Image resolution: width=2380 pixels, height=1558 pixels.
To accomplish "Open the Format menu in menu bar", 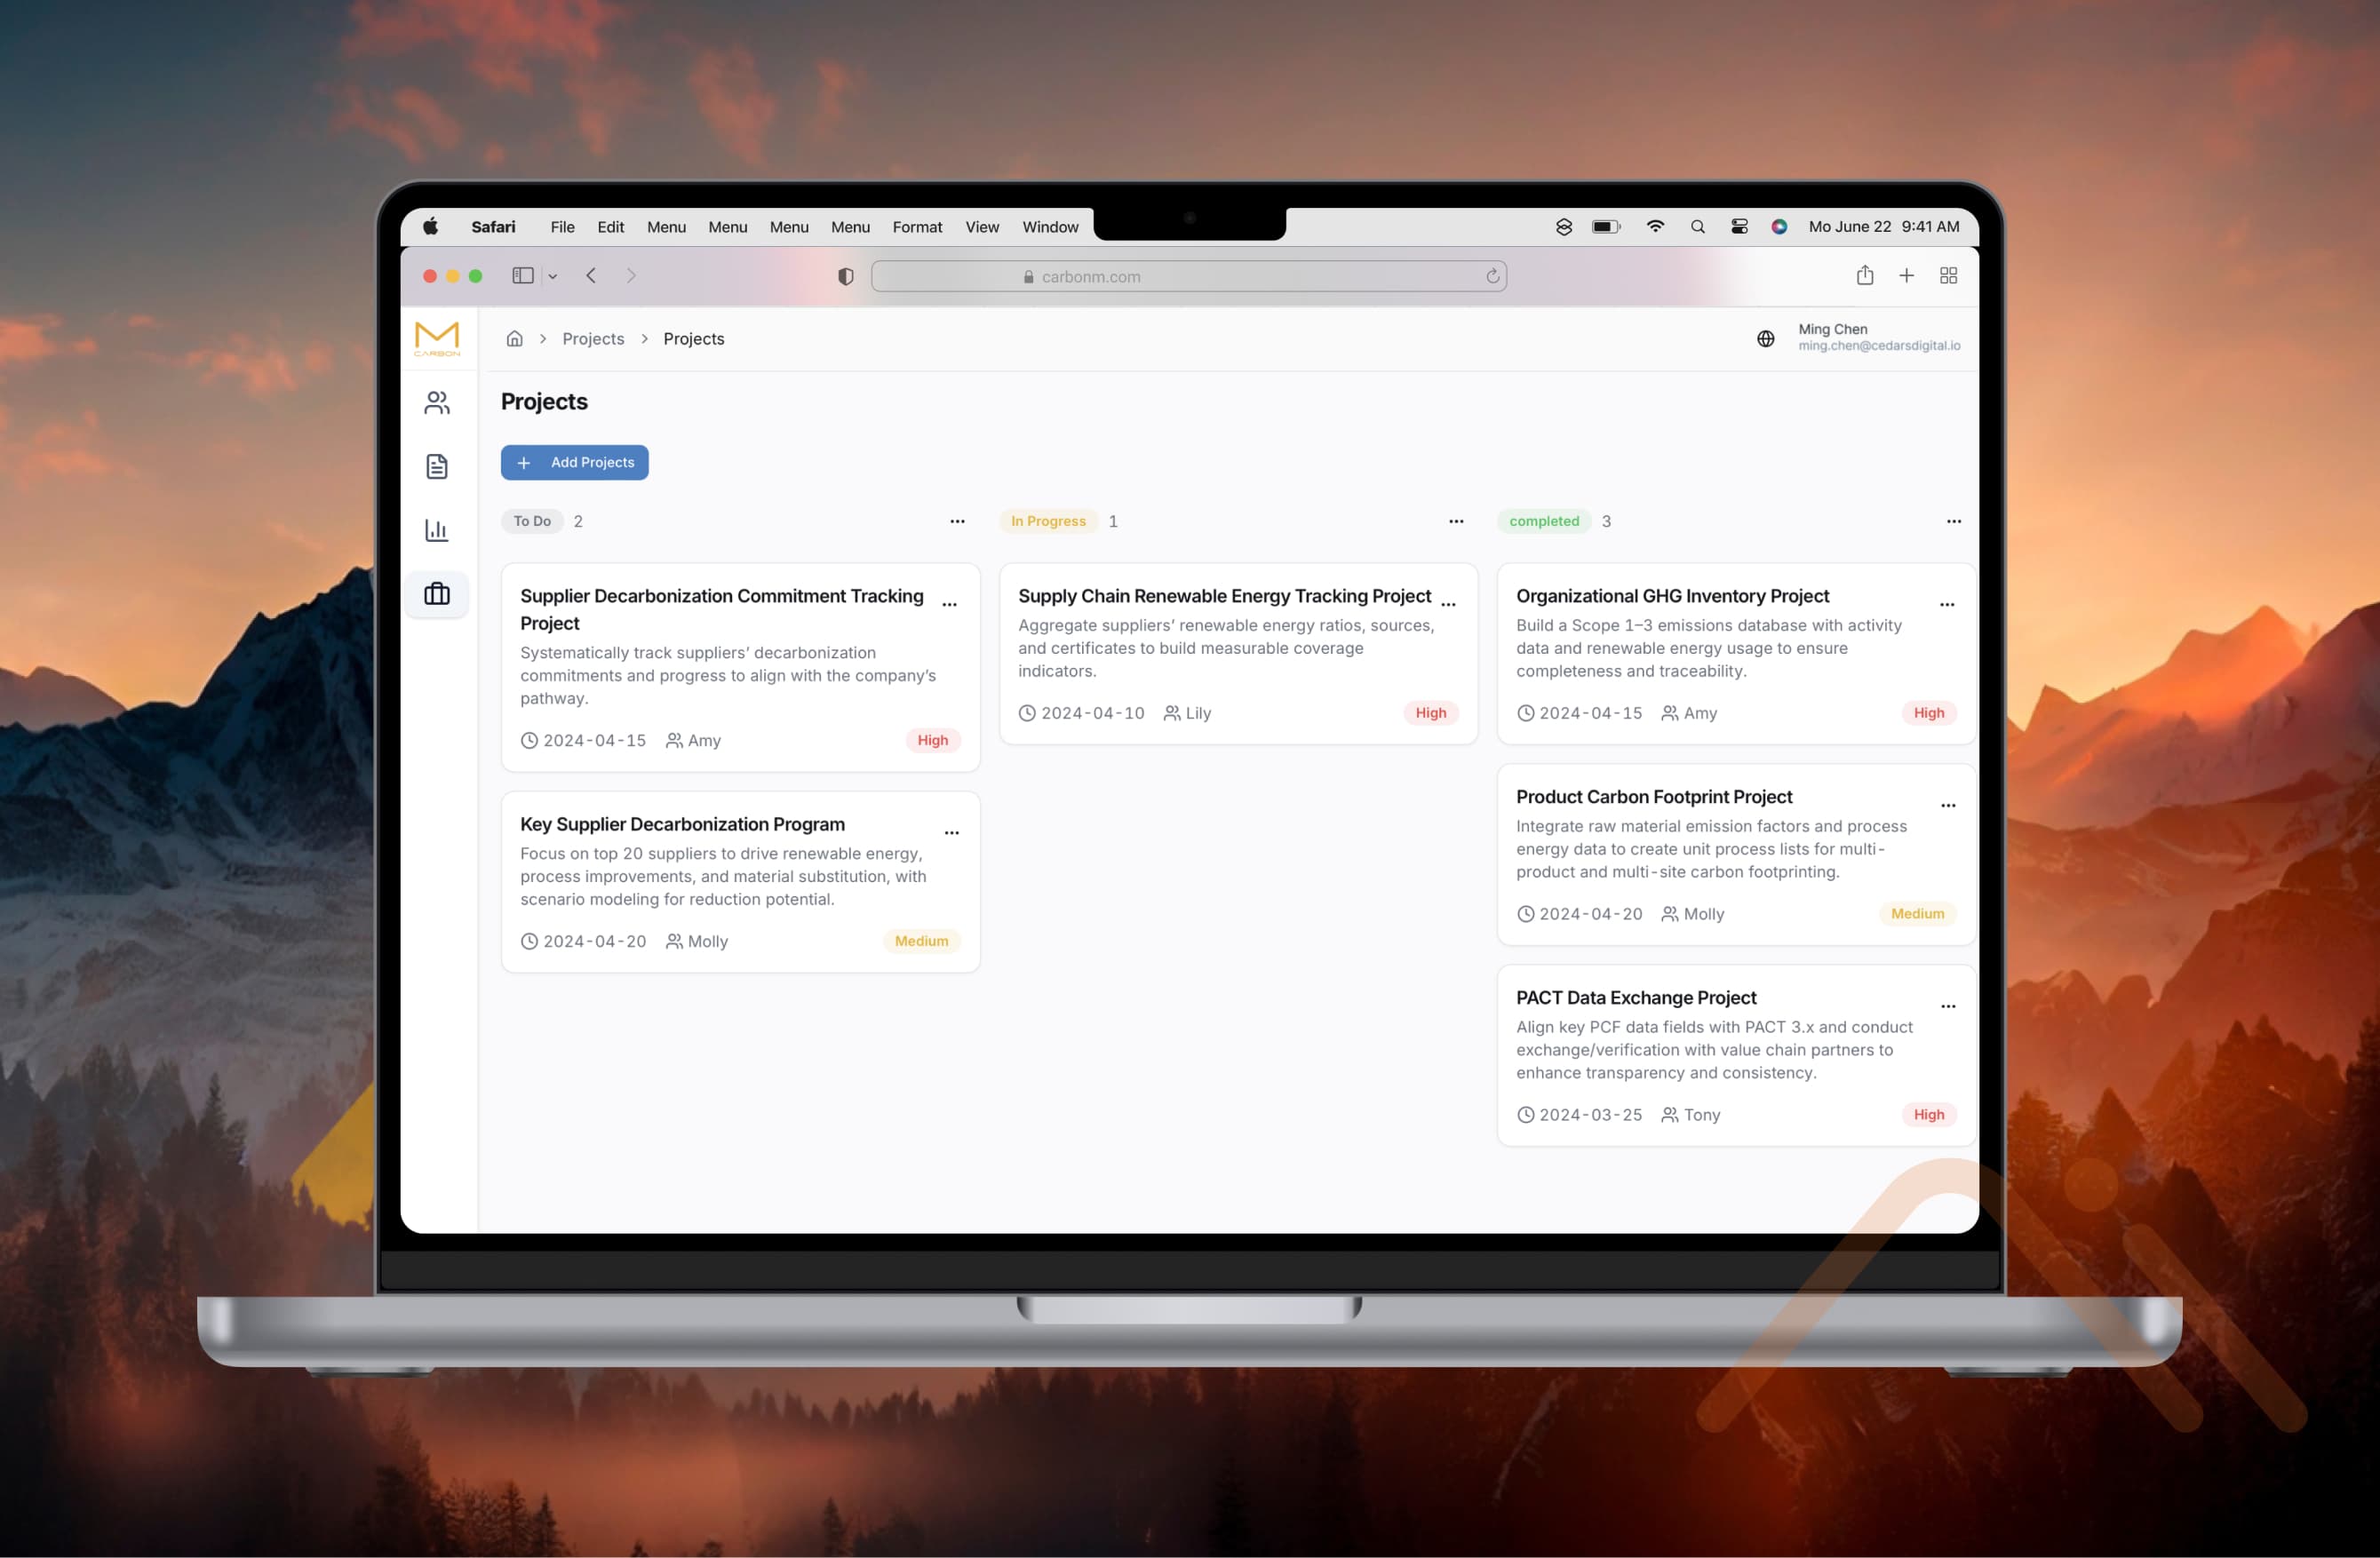I will pos(916,227).
